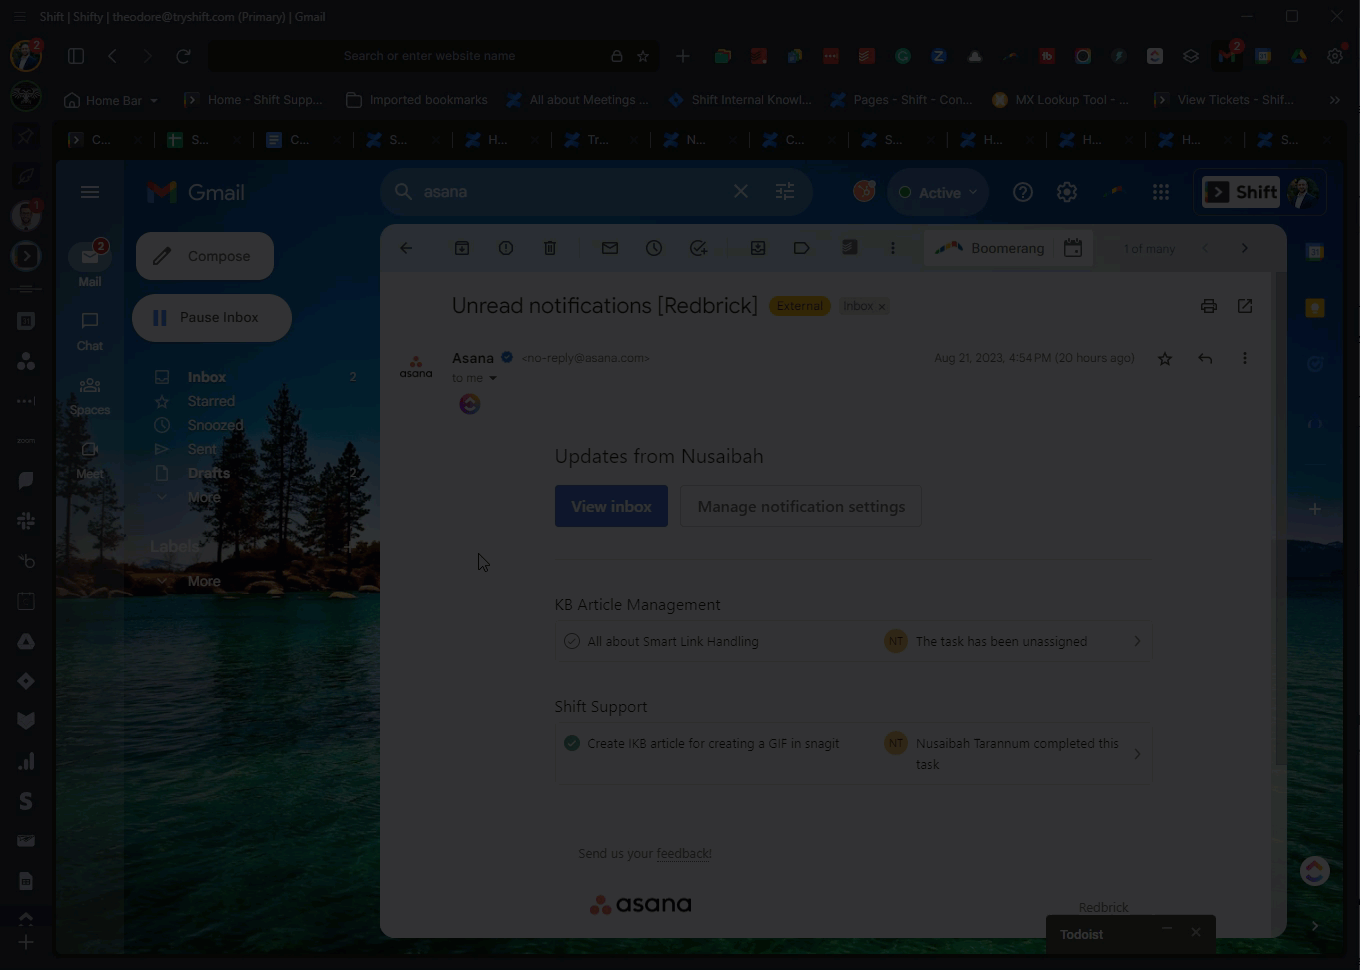Open the Shift settings gear in the top bar
The image size is (1360, 970).
point(1335,56)
